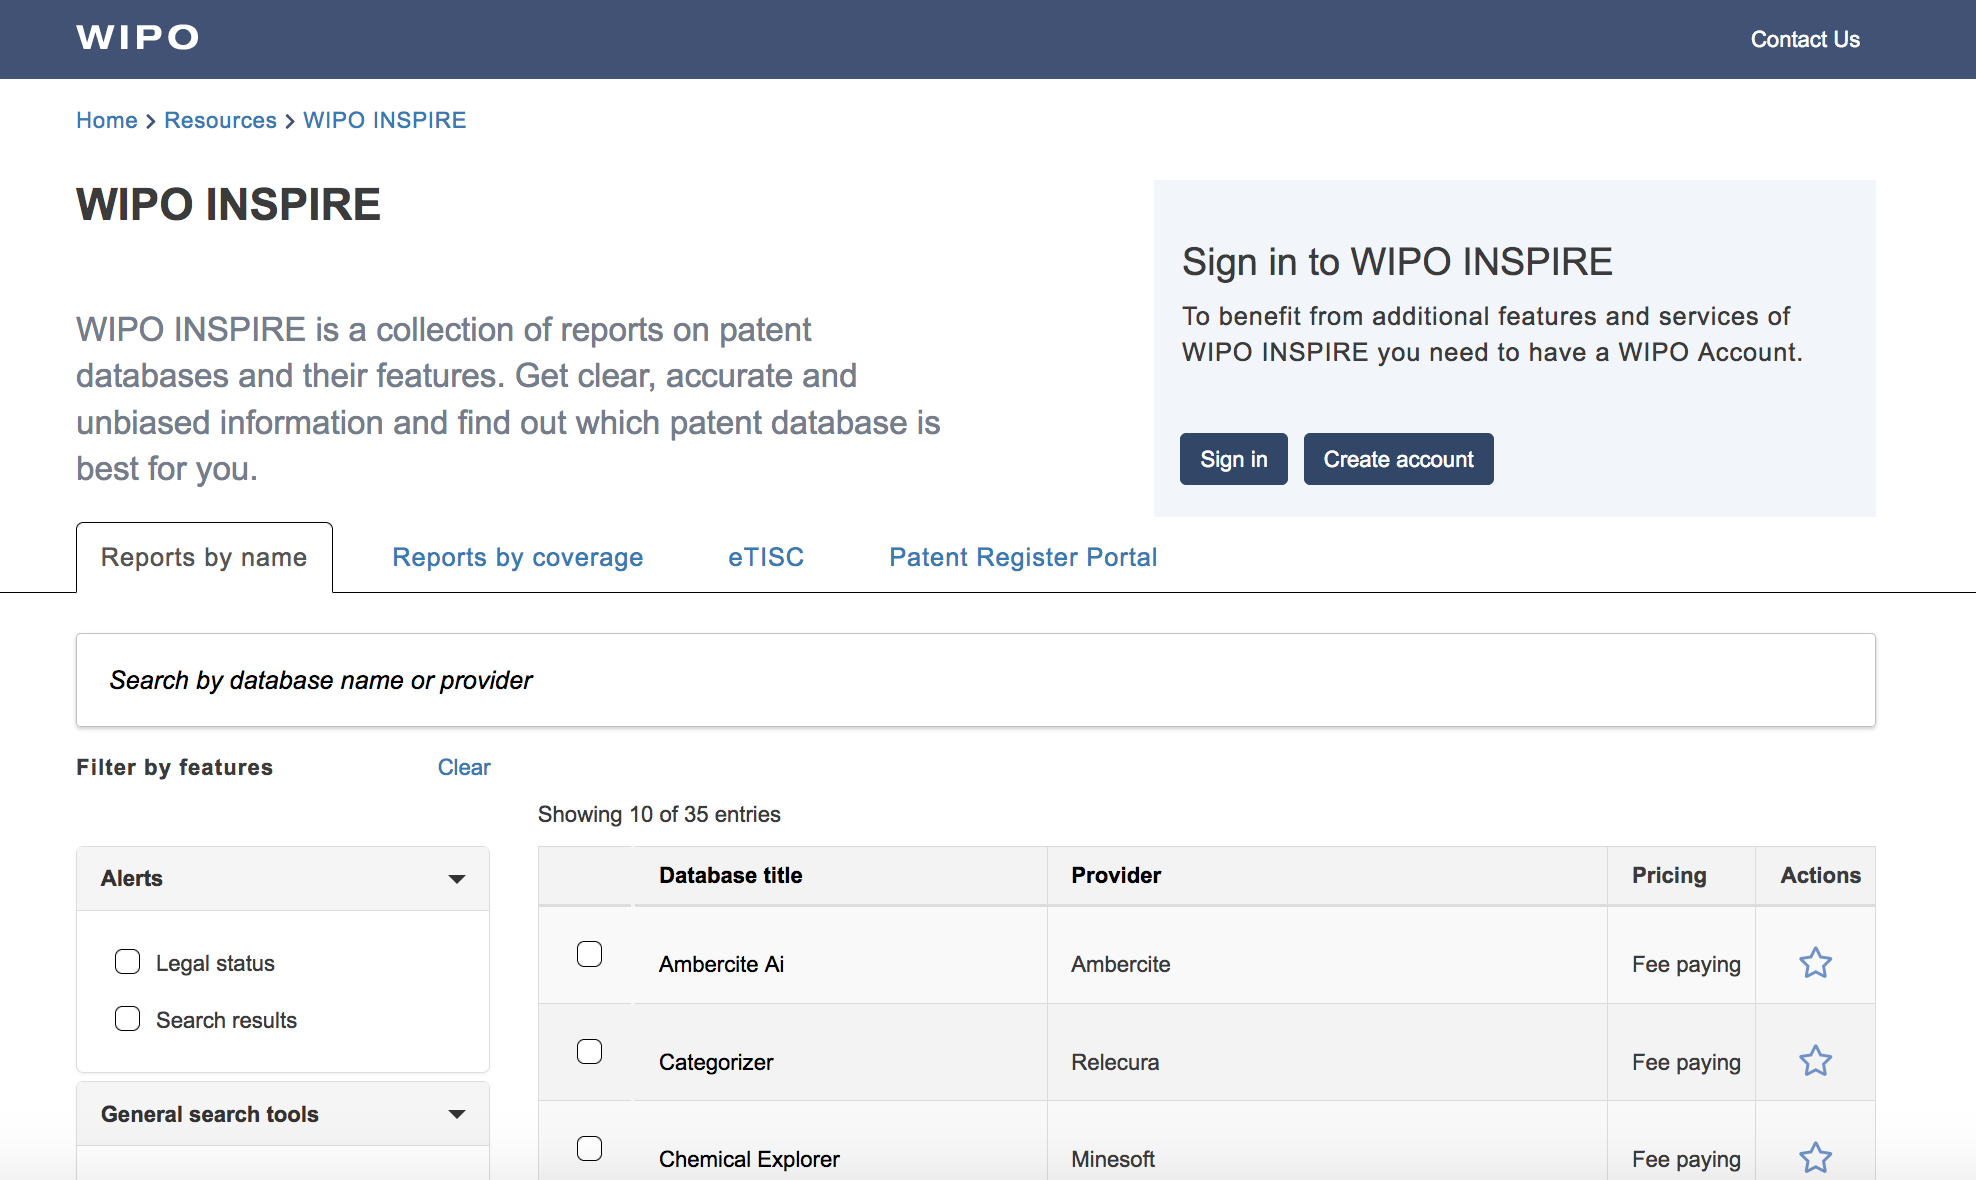Select the Ambercite Ai row checkbox

(x=590, y=954)
